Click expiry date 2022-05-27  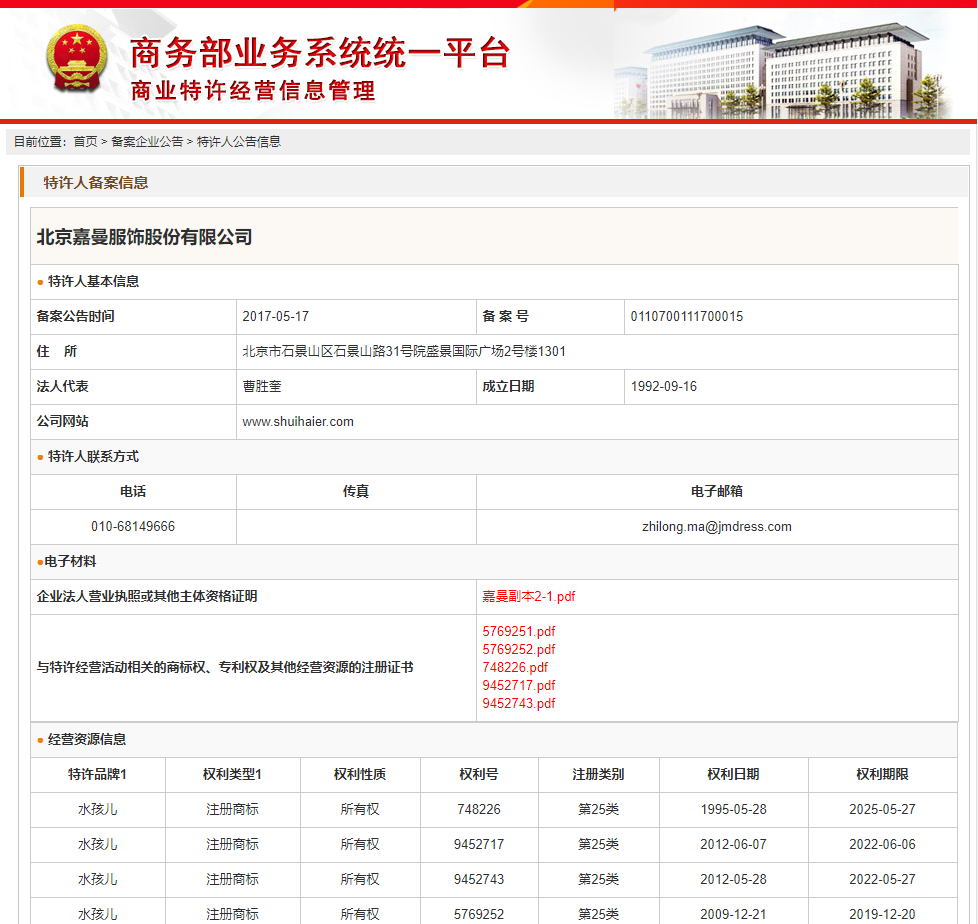click(883, 879)
